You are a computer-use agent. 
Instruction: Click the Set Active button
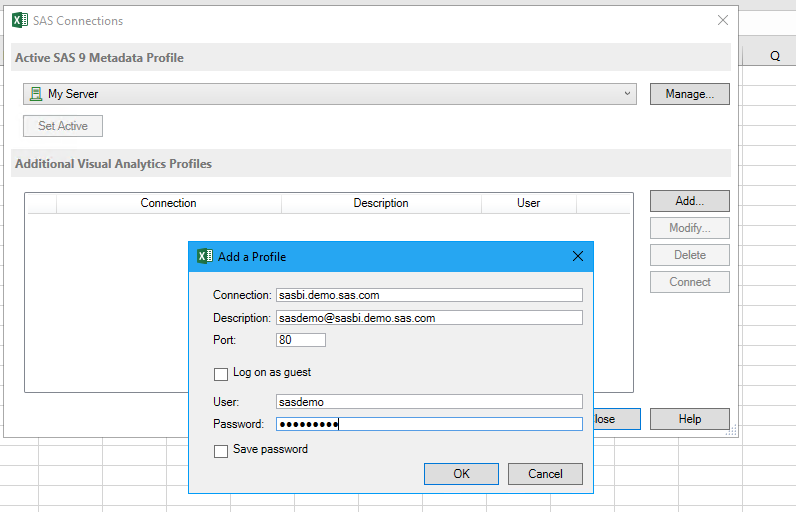[x=63, y=126]
